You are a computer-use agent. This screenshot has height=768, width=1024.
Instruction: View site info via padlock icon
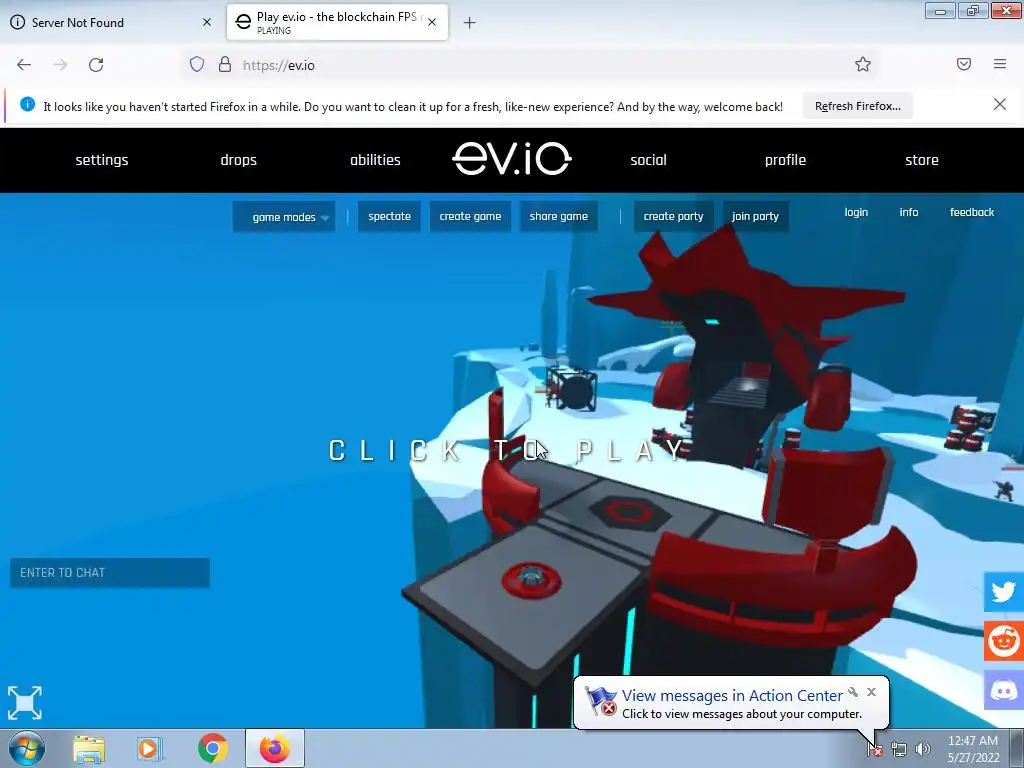[225, 65]
